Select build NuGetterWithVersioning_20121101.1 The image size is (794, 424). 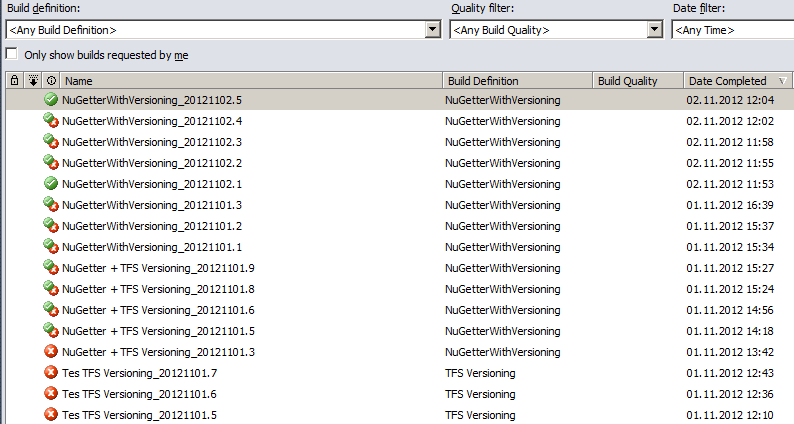pos(151,247)
